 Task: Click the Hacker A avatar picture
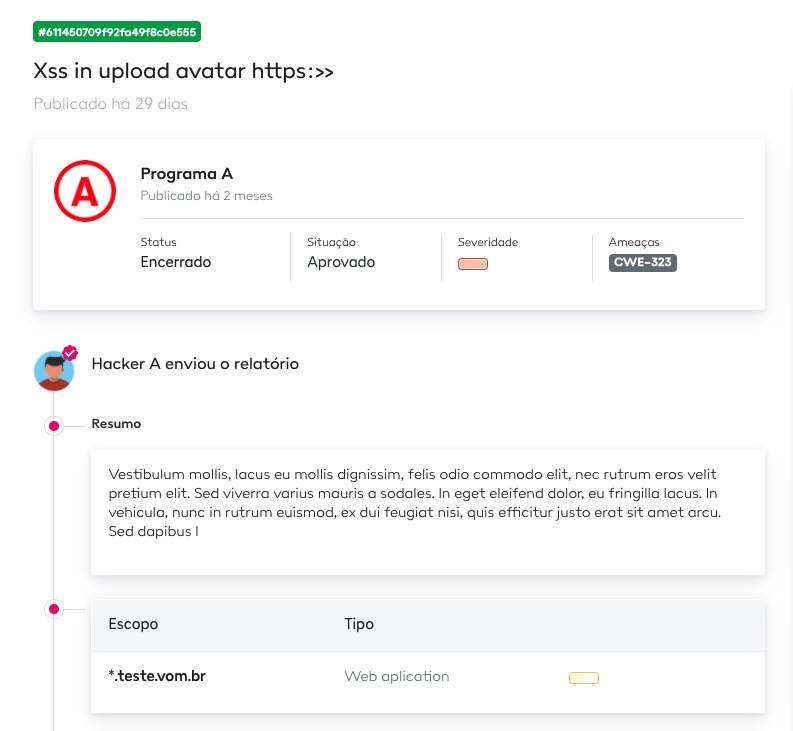click(53, 371)
